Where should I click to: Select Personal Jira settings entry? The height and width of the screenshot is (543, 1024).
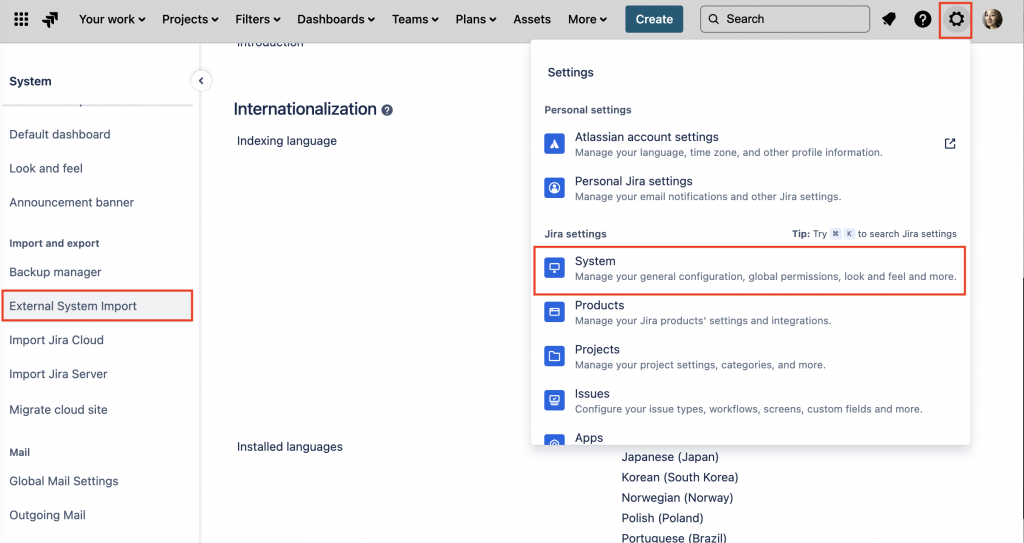pos(750,188)
